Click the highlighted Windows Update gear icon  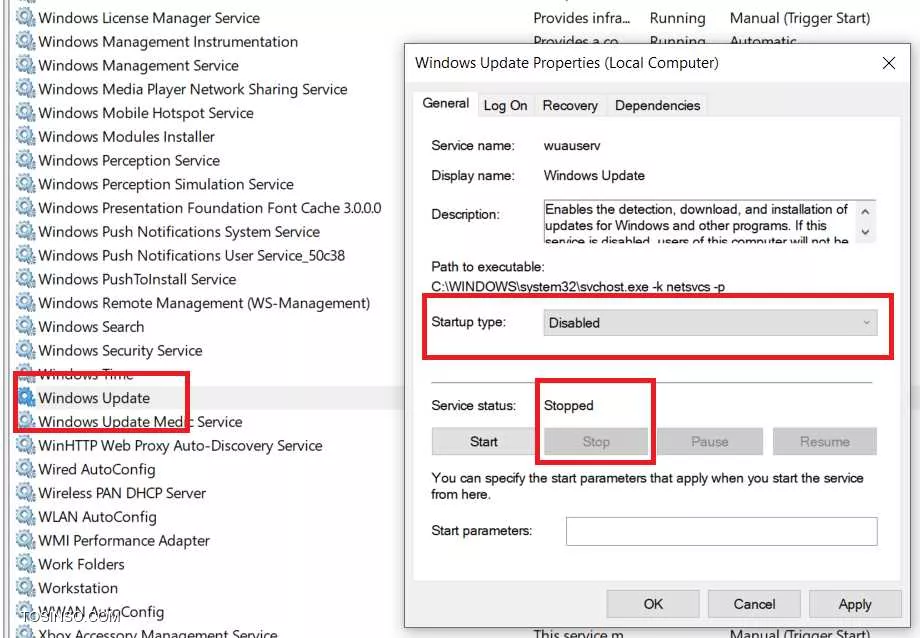(x=26, y=397)
